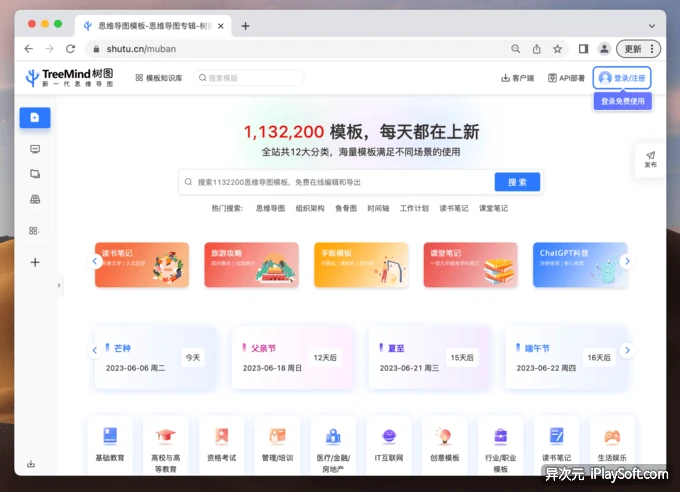Image resolution: width=680 pixels, height=492 pixels.
Task: Open the 父亲节 date card
Action: pyautogui.click(x=292, y=358)
